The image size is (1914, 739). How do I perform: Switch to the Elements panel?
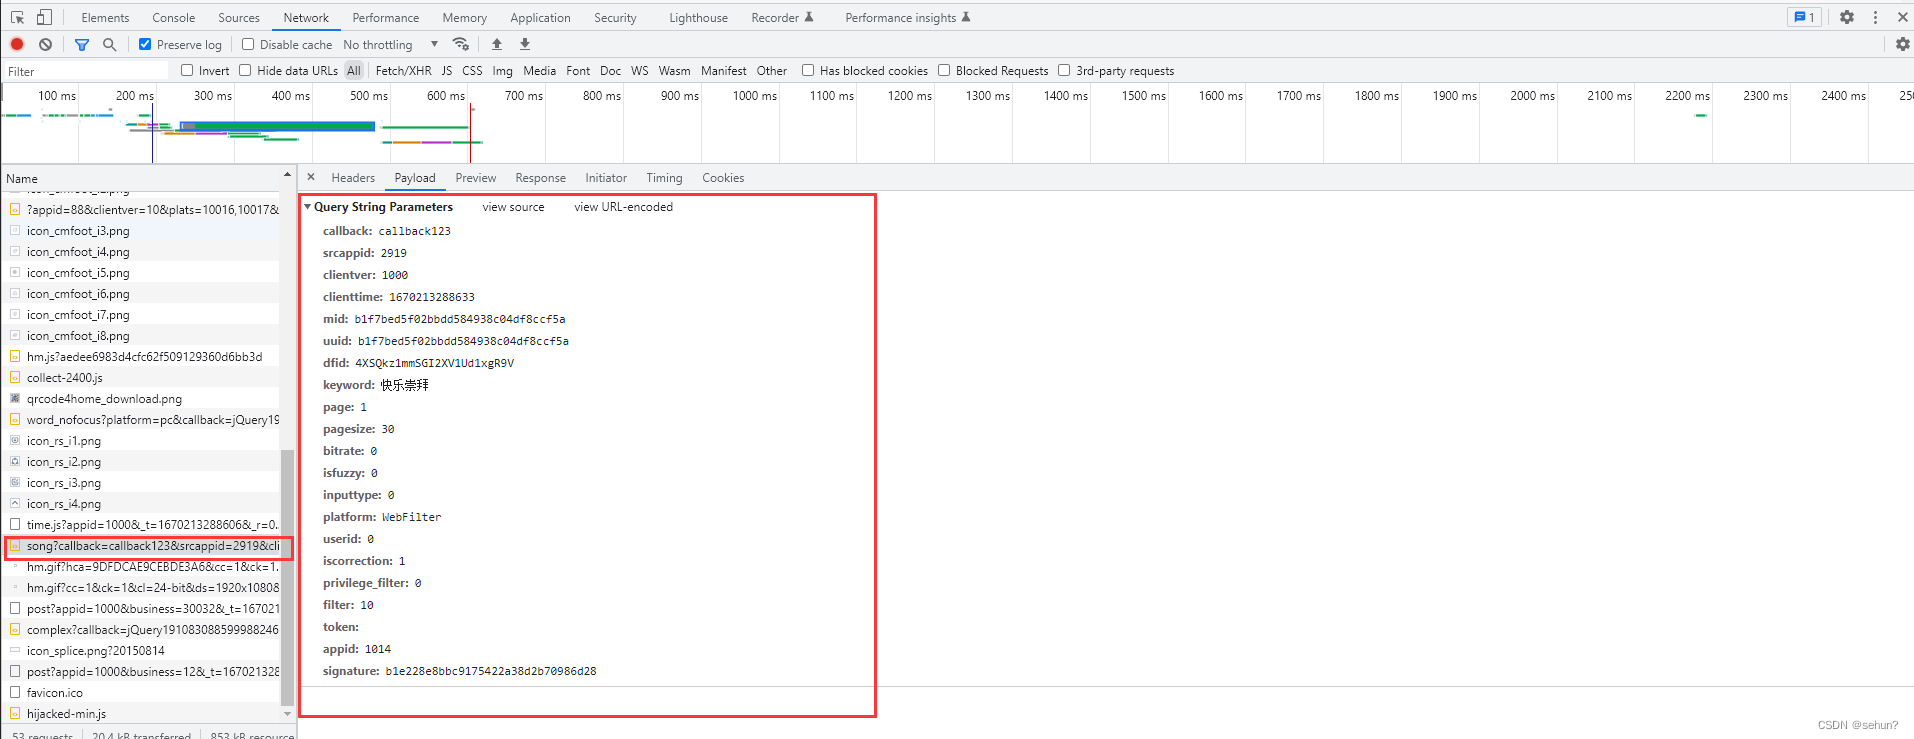pyautogui.click(x=105, y=17)
